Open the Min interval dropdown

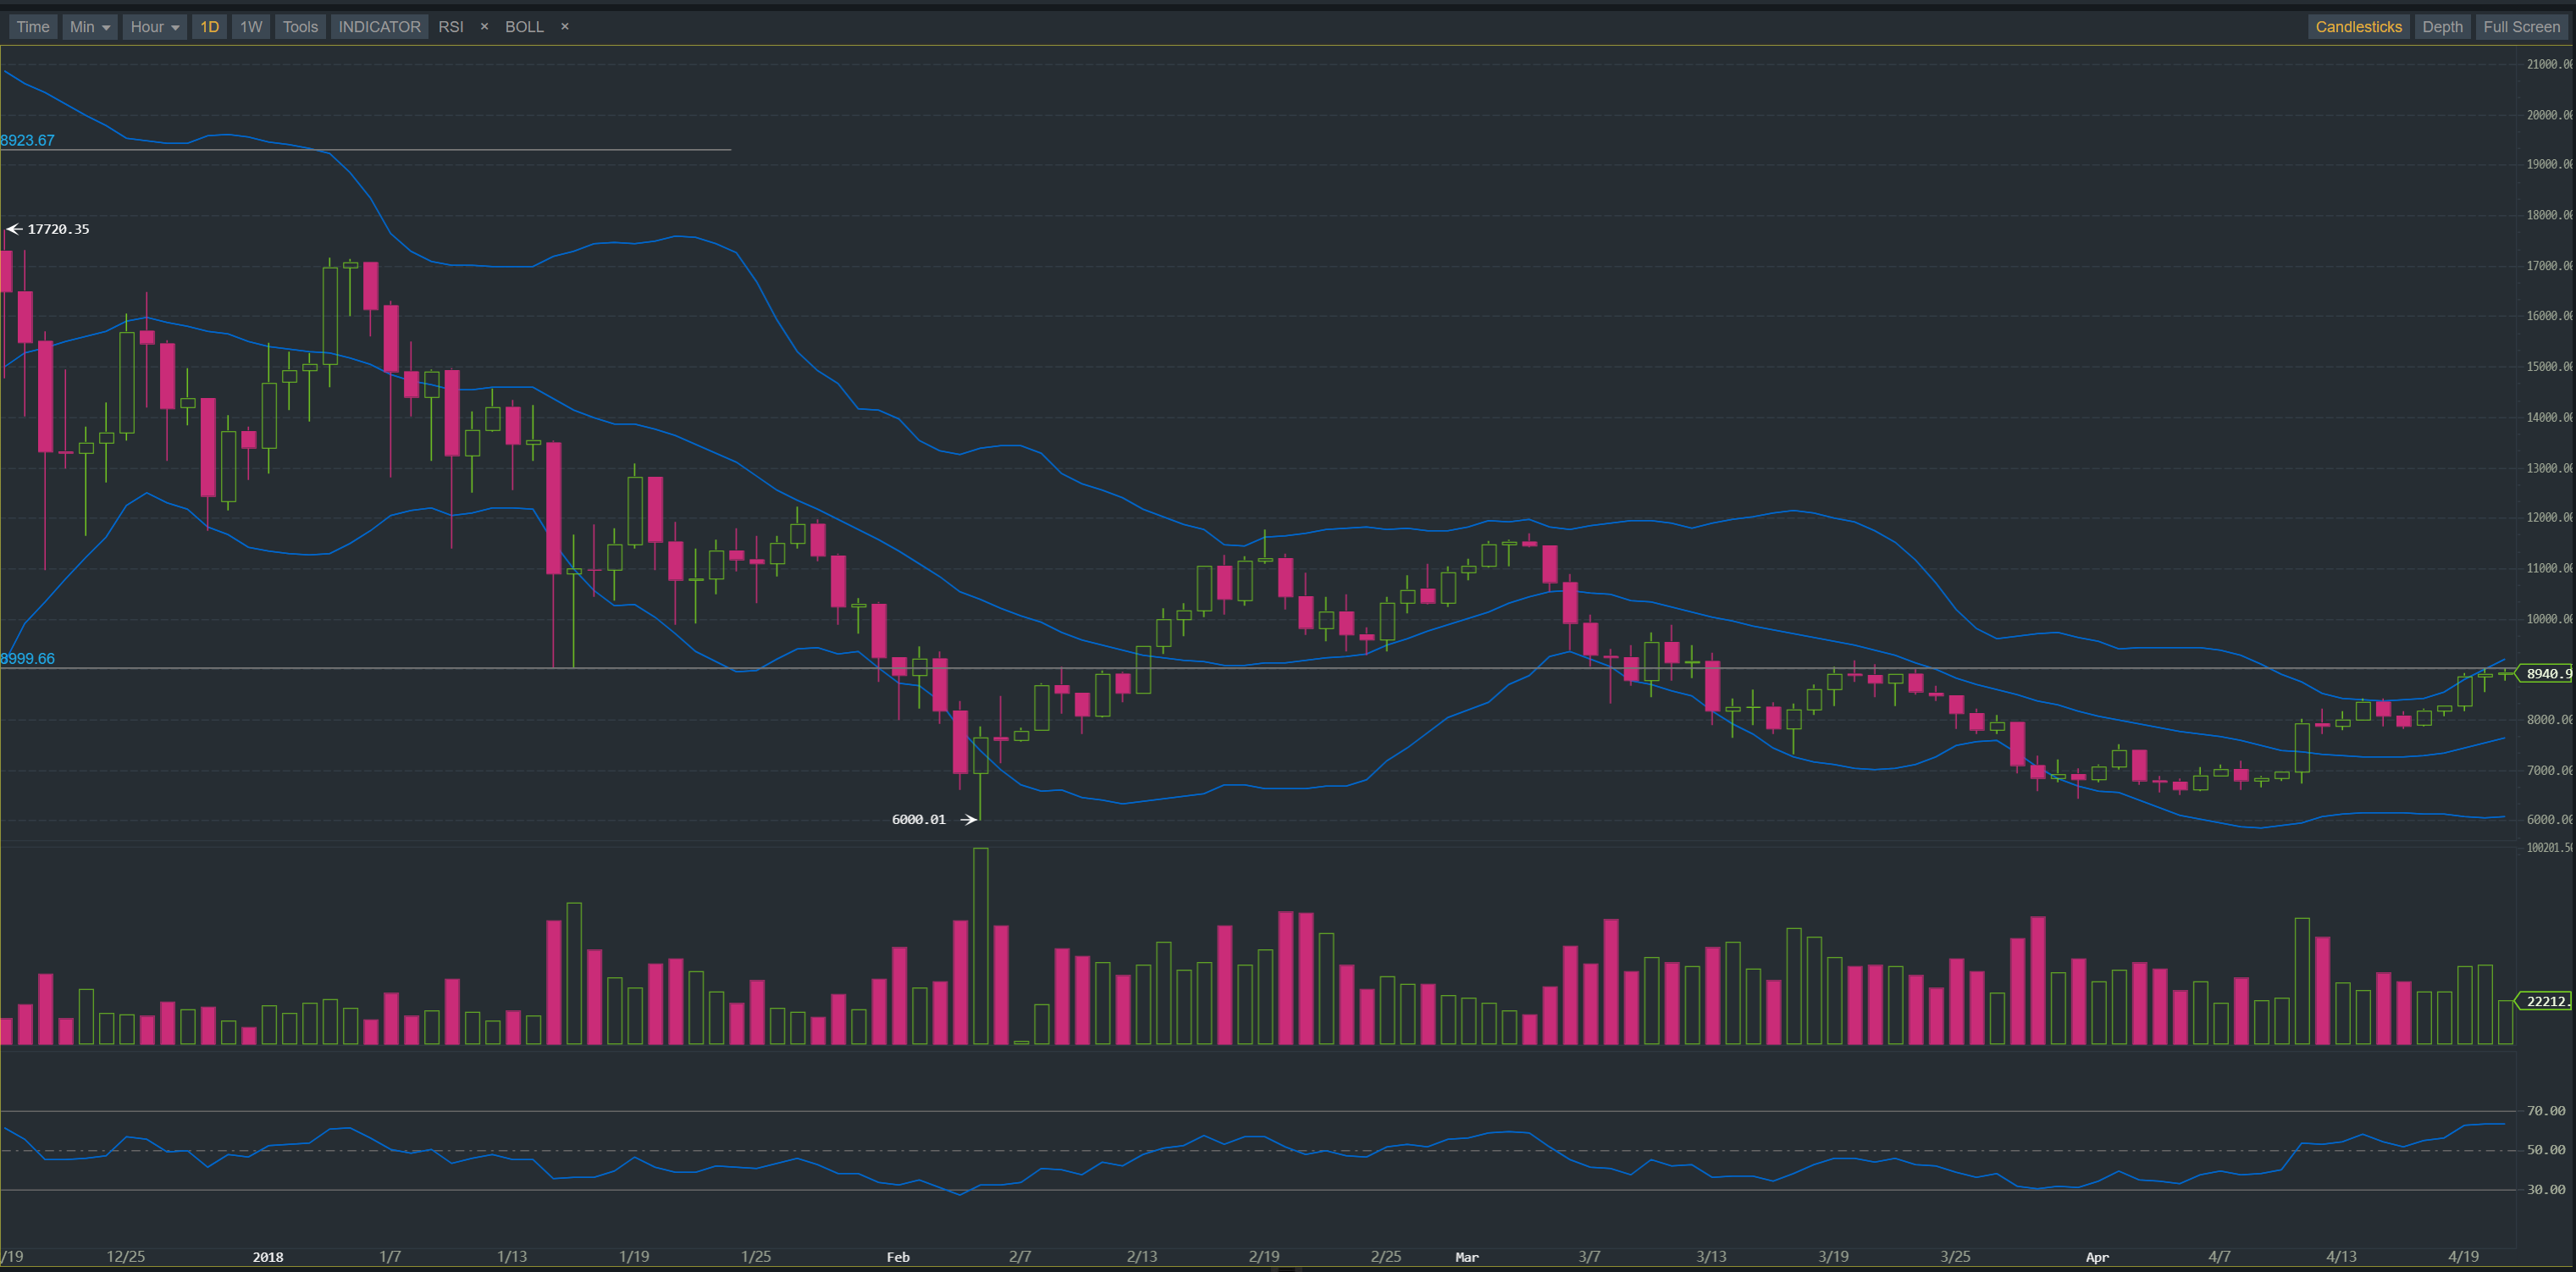coord(89,27)
